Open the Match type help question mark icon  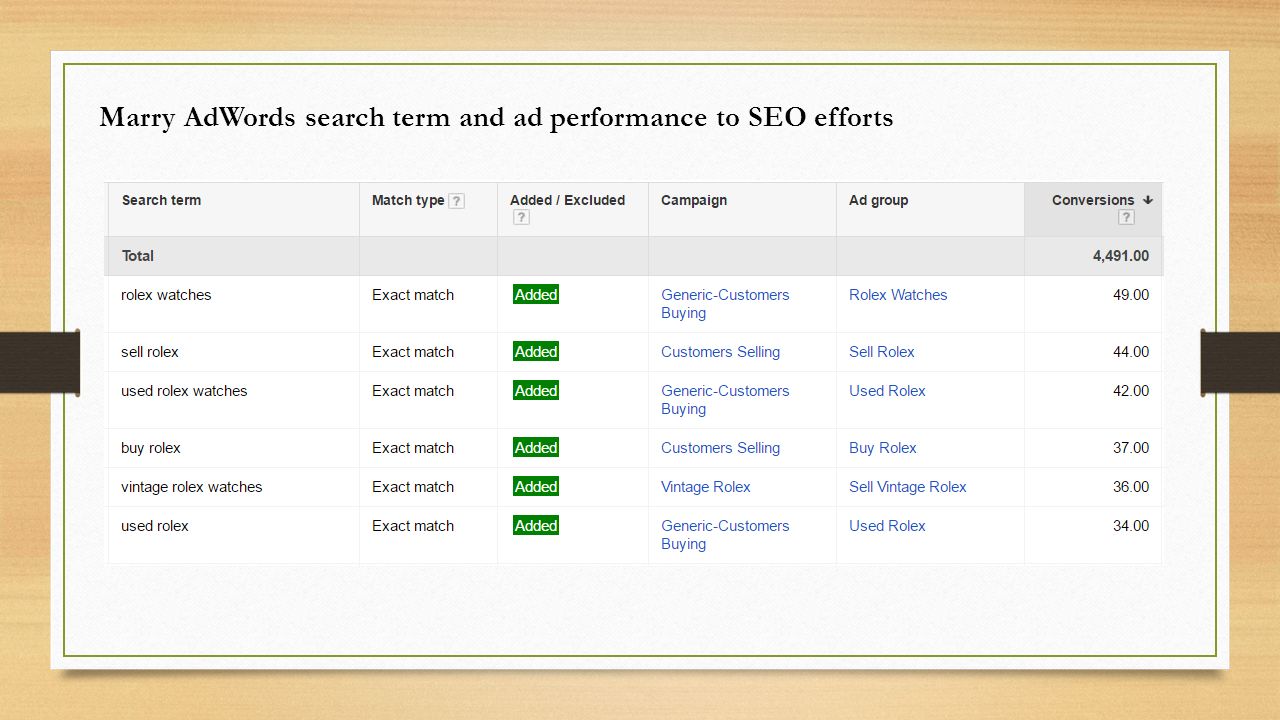456,201
